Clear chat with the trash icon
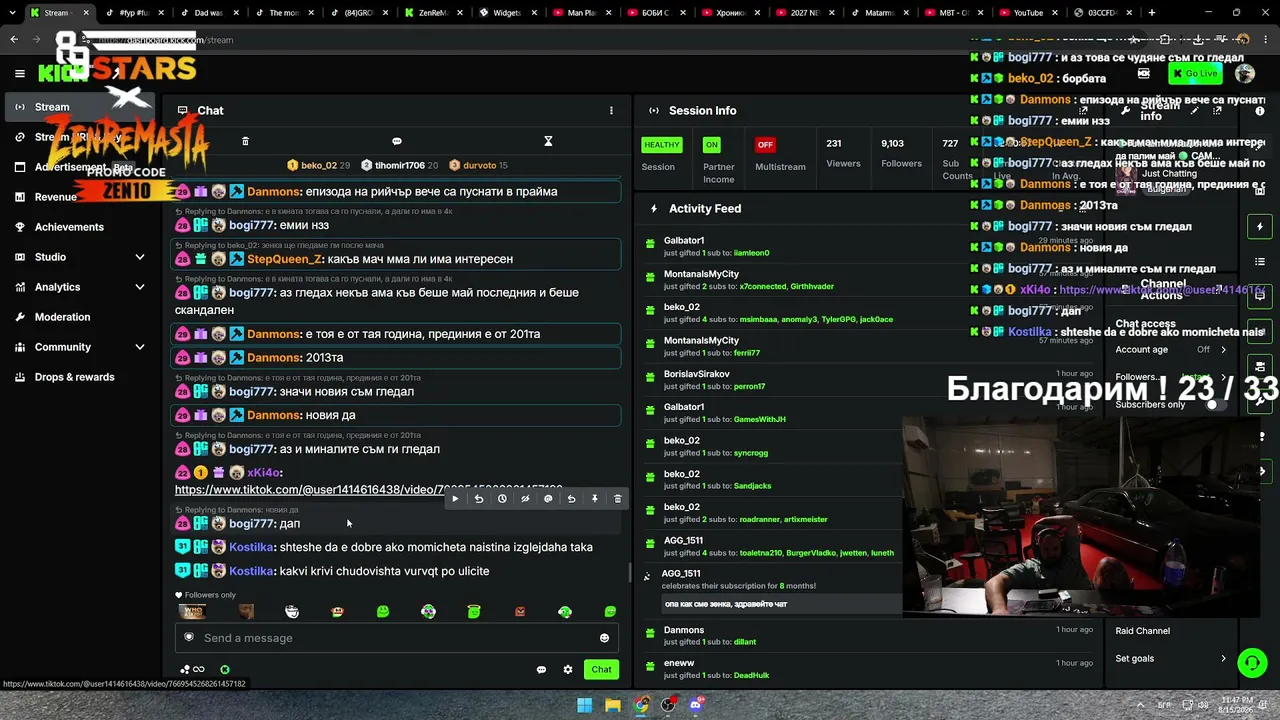The width and height of the screenshot is (1280, 720). [245, 141]
